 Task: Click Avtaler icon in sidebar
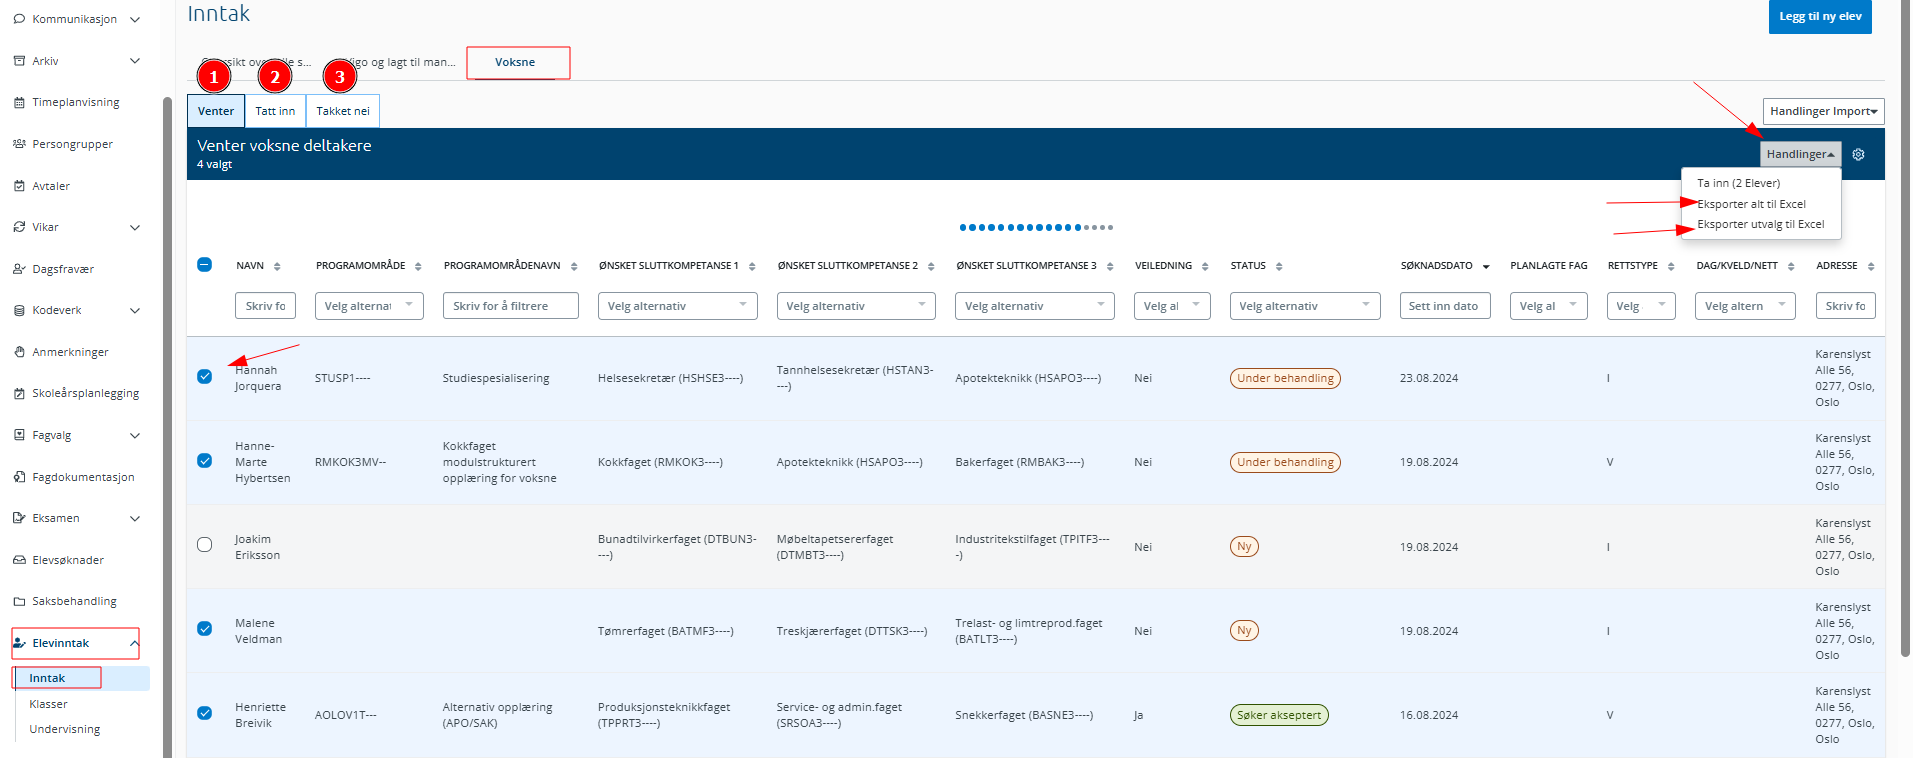coord(19,186)
